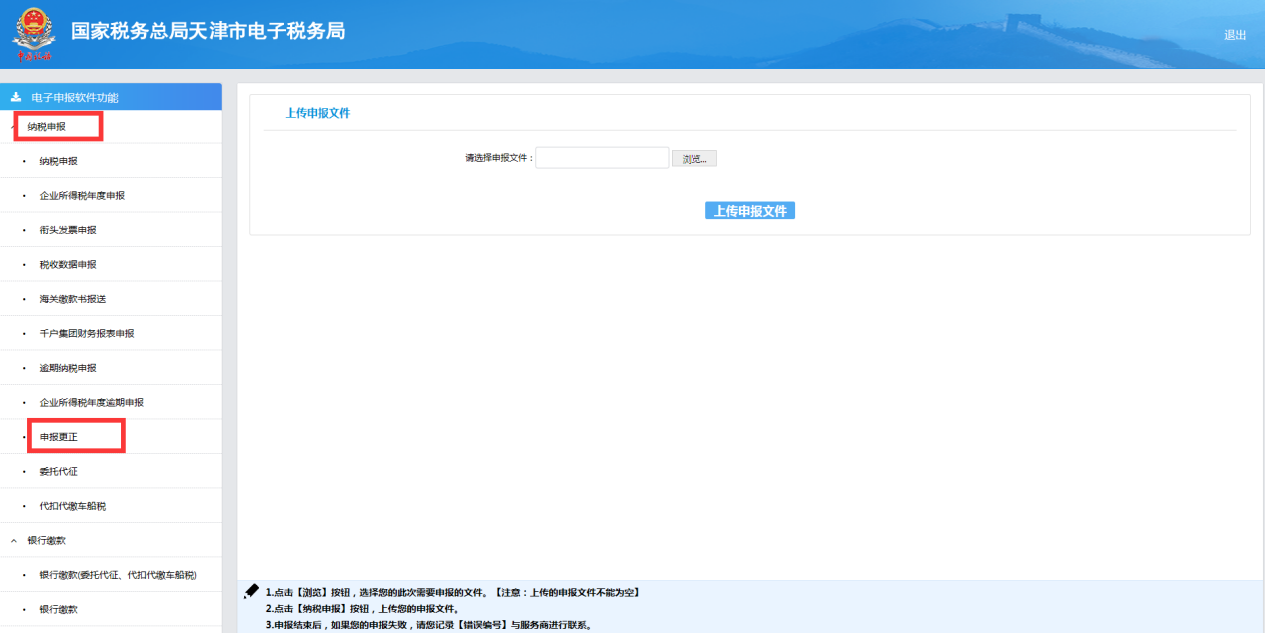Click instruction line 2 about 纳税申报 button
Viewport: 1265px width, 633px height.
[362, 609]
